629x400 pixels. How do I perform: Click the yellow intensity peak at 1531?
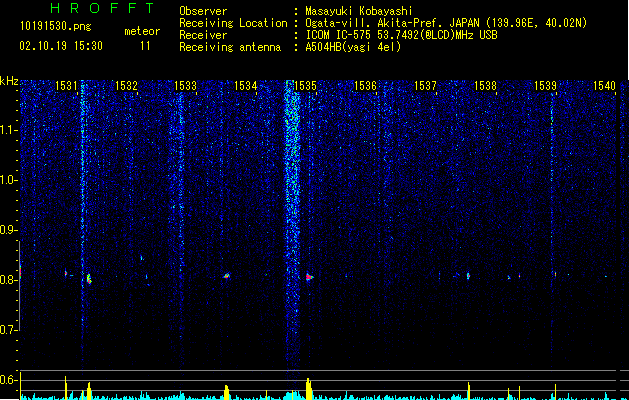tap(66, 388)
